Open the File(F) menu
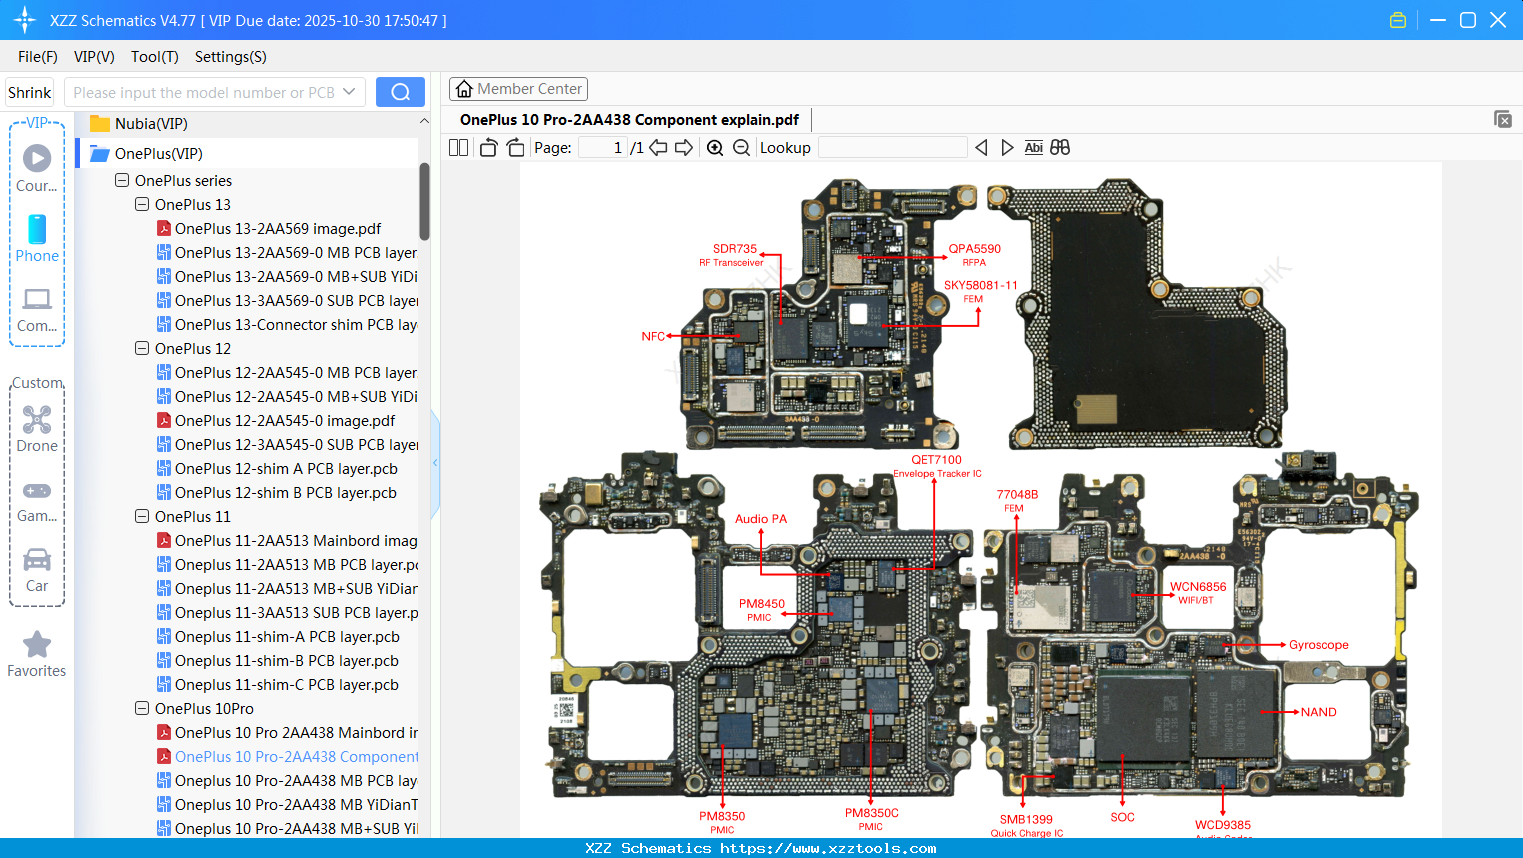This screenshot has width=1523, height=858. pos(37,57)
